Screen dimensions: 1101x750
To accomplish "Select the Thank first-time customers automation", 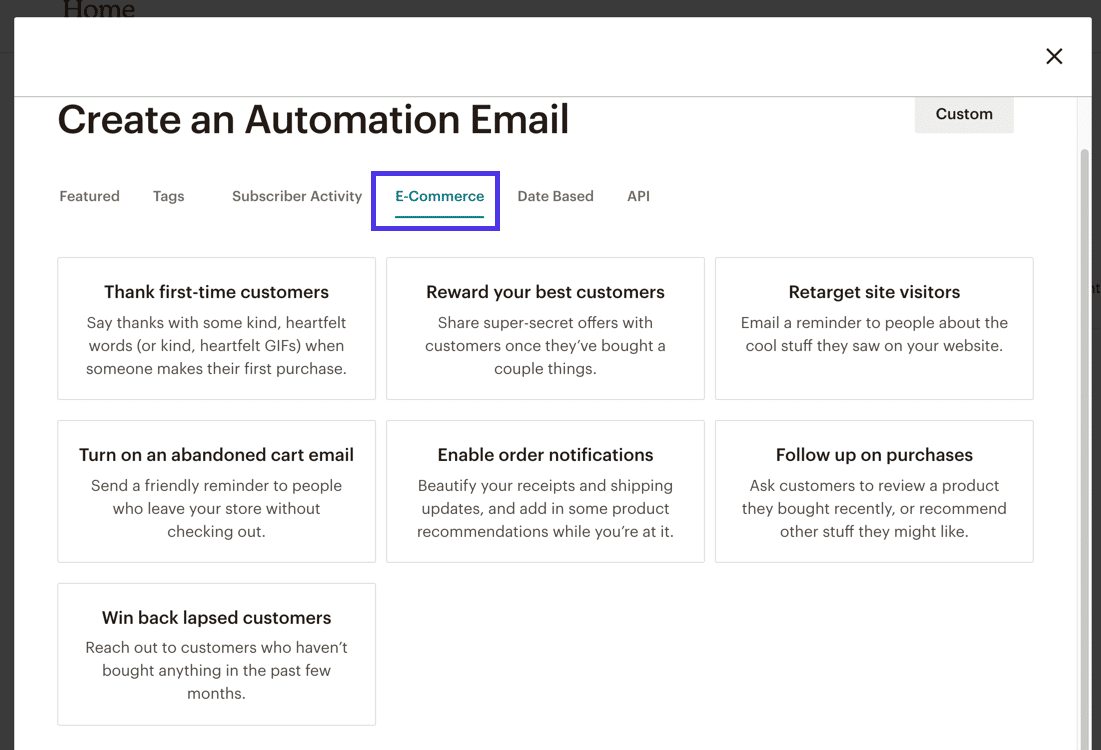I will pyautogui.click(x=216, y=328).
